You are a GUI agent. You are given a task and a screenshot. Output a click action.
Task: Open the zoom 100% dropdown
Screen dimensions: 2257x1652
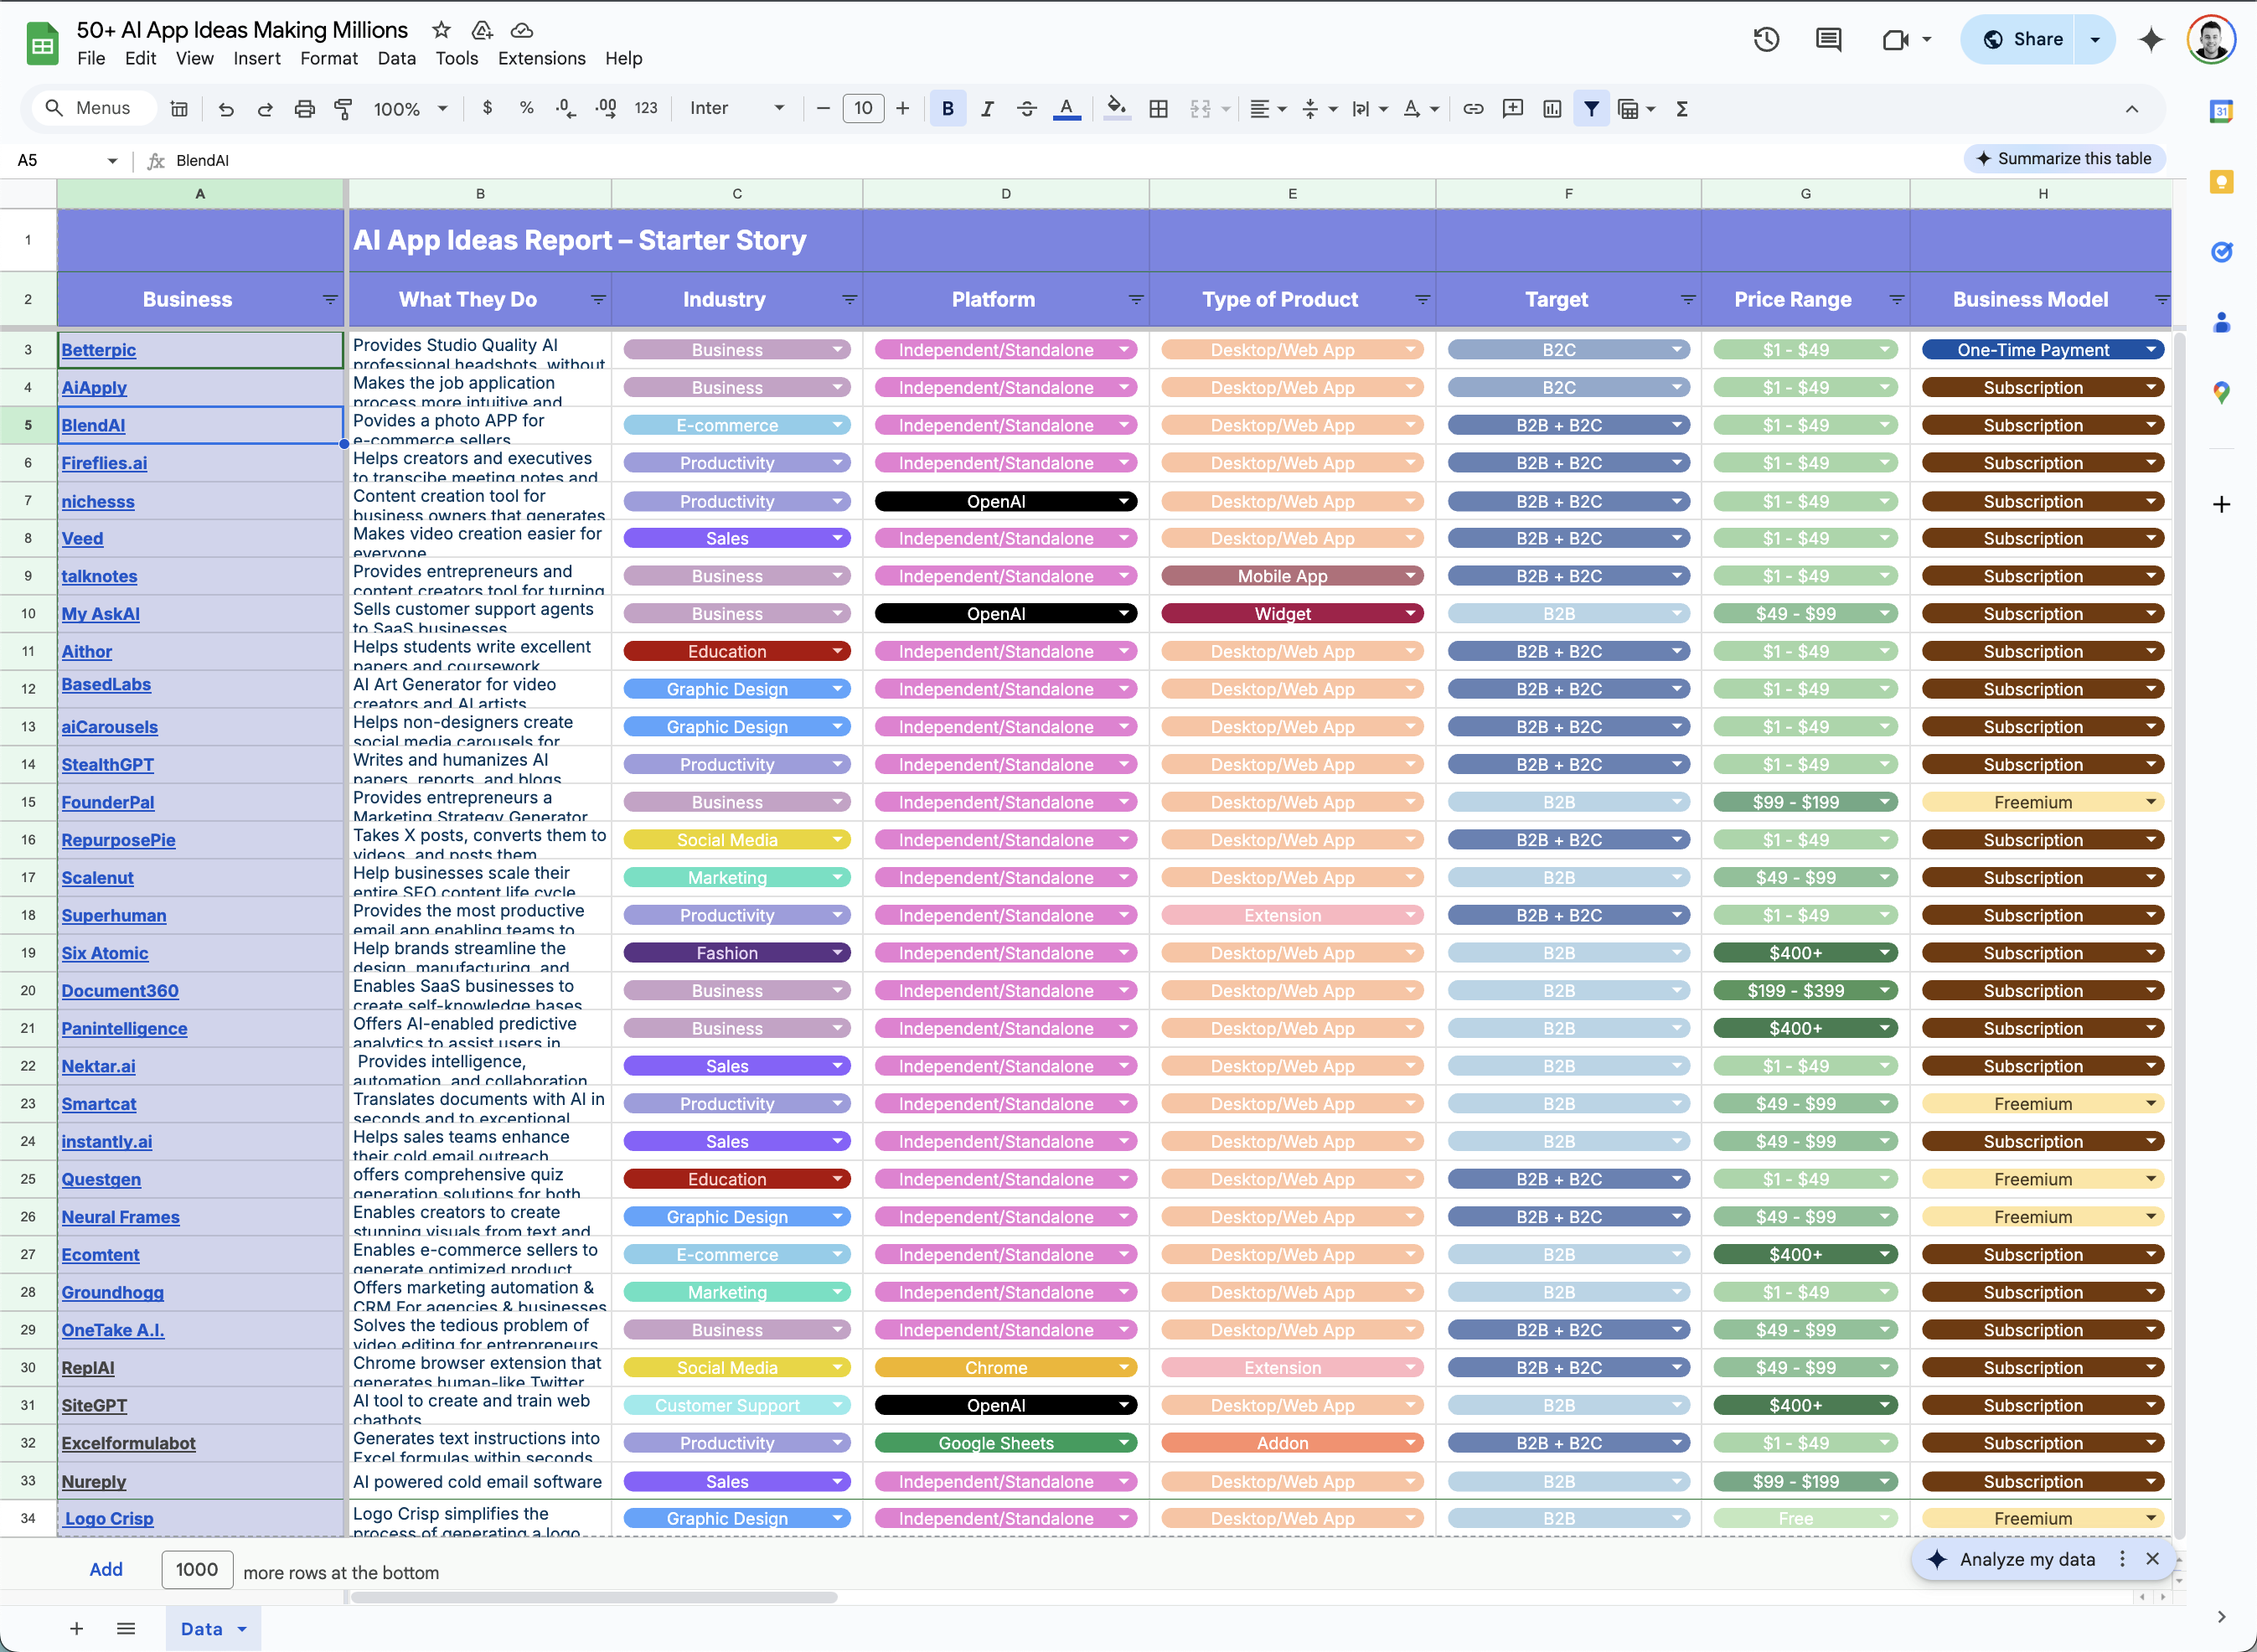click(x=411, y=108)
